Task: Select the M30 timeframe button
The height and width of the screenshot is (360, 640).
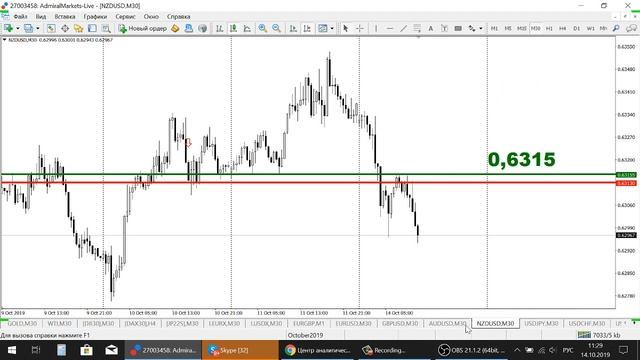Action: point(536,28)
